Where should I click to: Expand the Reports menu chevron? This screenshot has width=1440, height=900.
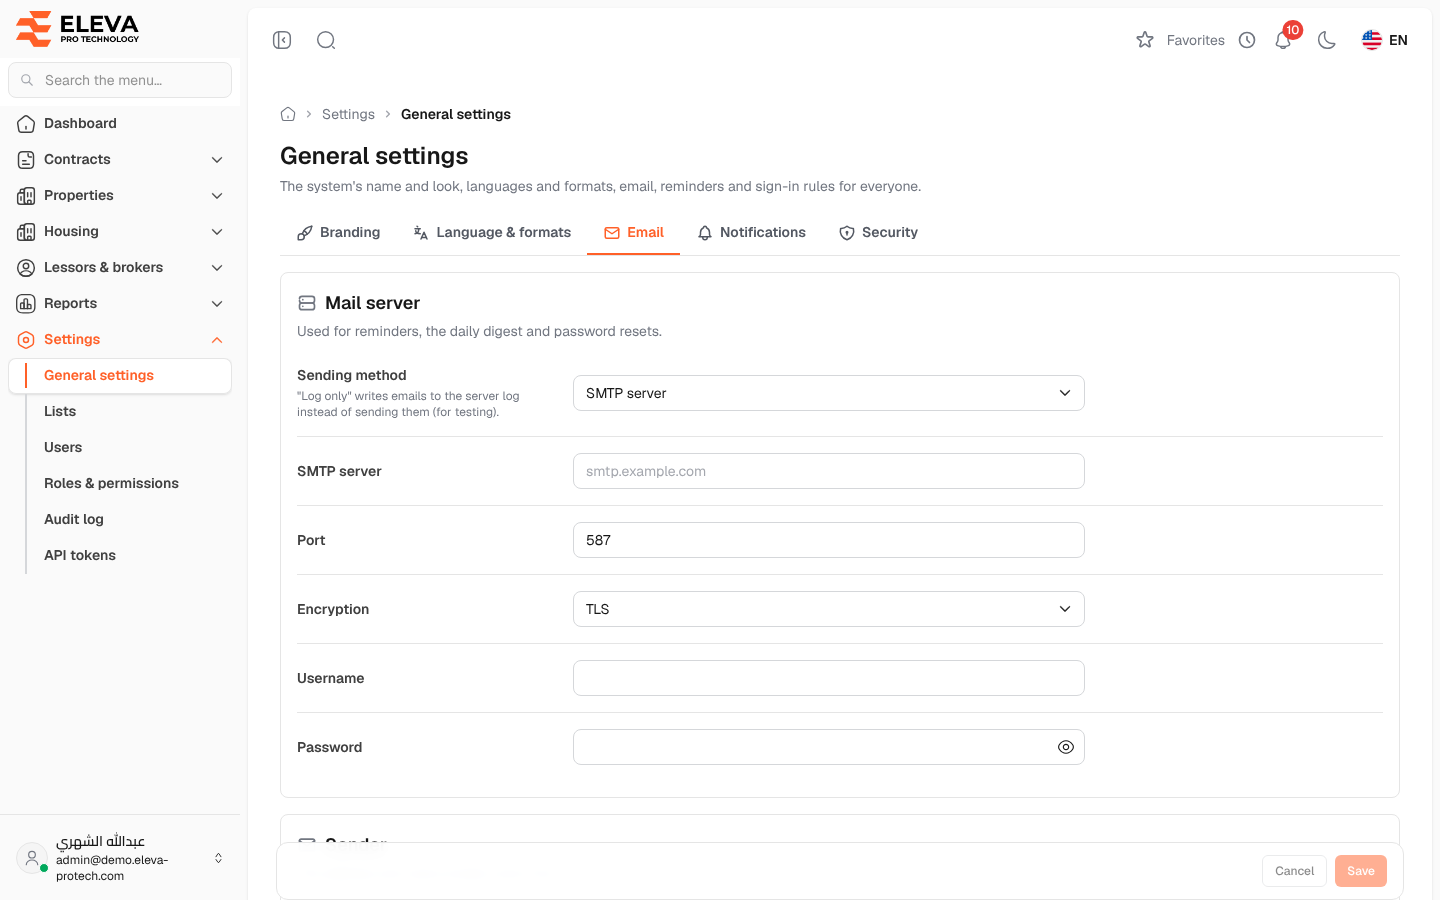217,303
